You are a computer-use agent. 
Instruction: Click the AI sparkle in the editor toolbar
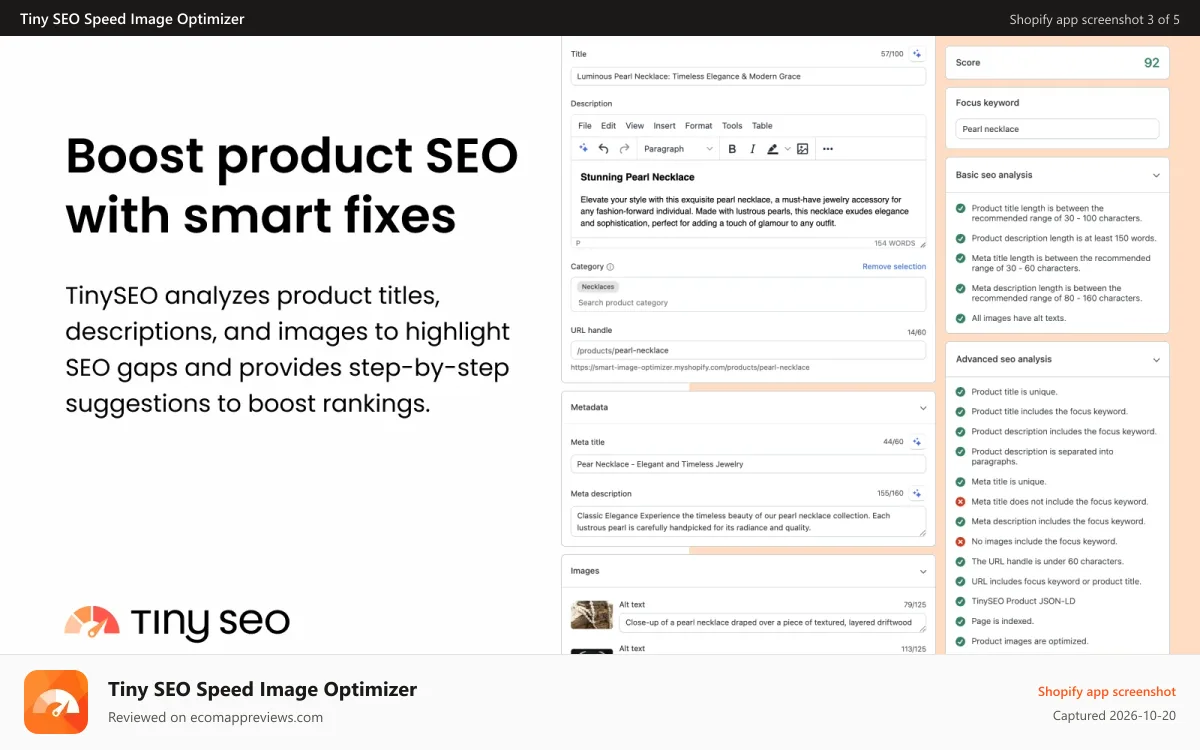click(x=584, y=149)
